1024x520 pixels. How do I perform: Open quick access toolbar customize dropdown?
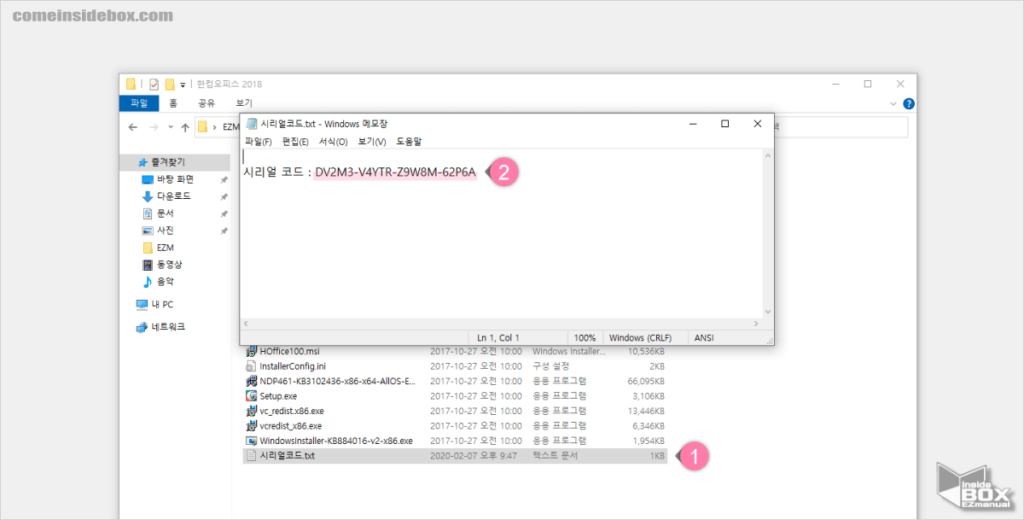pyautogui.click(x=183, y=84)
